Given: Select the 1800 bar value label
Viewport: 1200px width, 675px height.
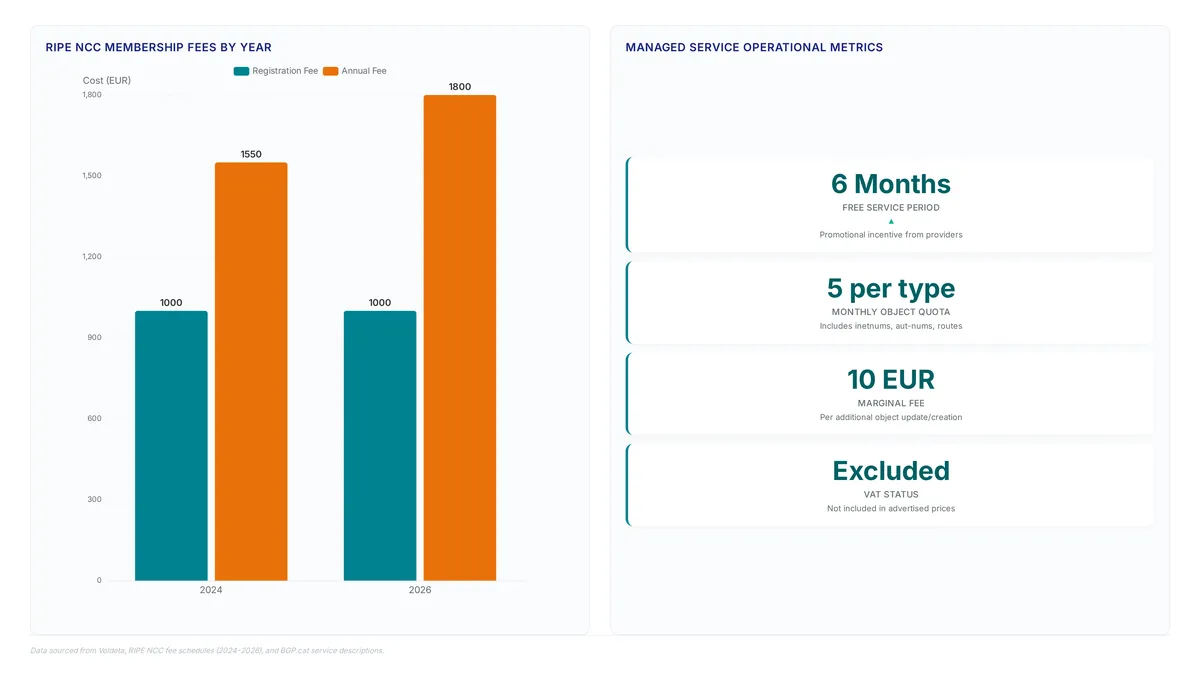Looking at the screenshot, I should pos(460,87).
